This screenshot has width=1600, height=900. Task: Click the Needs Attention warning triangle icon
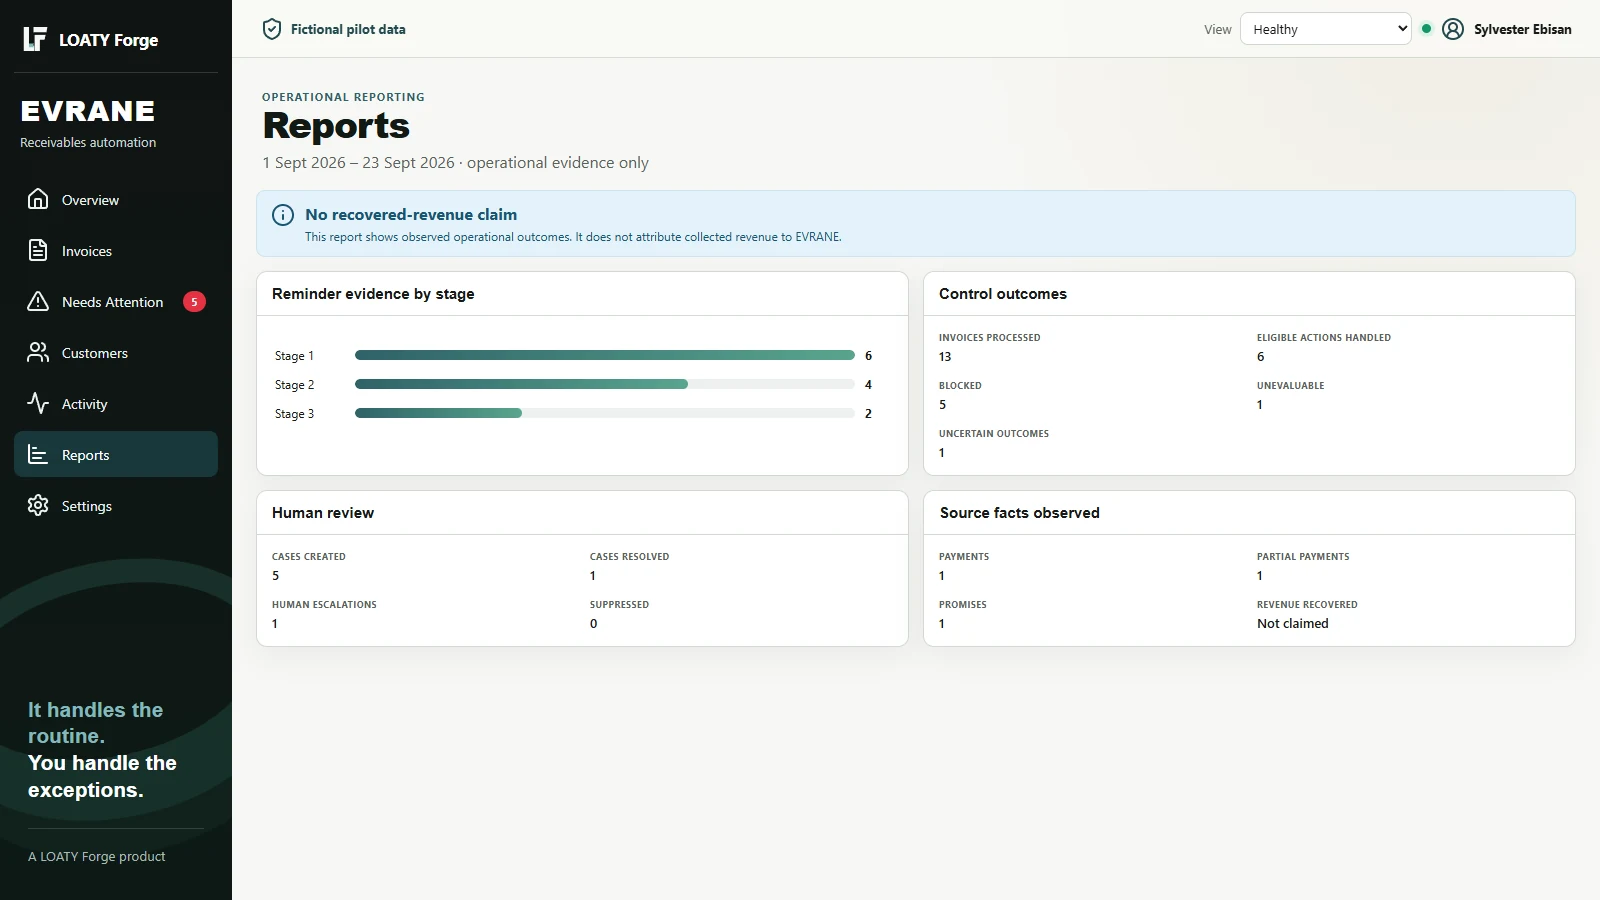[38, 301]
